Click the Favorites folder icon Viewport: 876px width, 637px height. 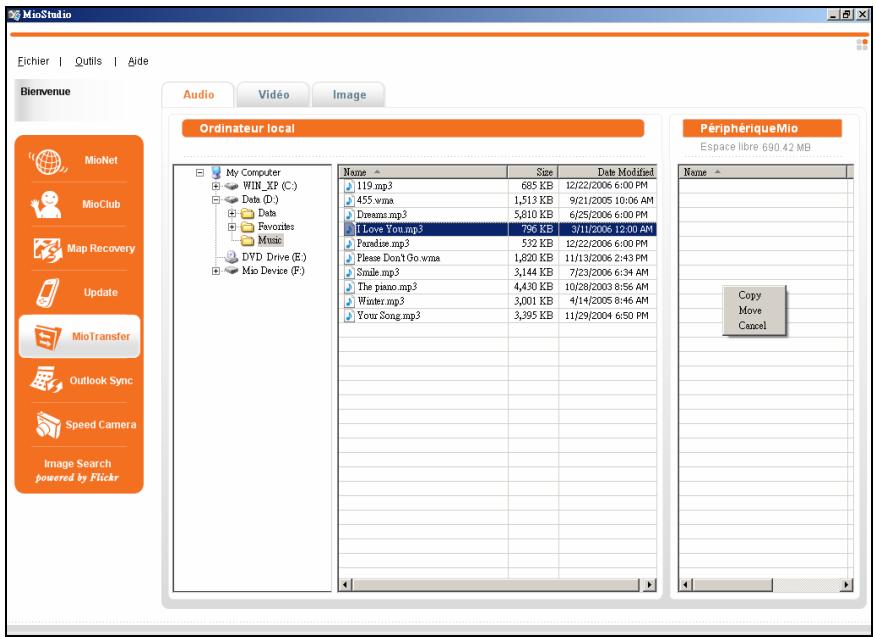(247, 227)
